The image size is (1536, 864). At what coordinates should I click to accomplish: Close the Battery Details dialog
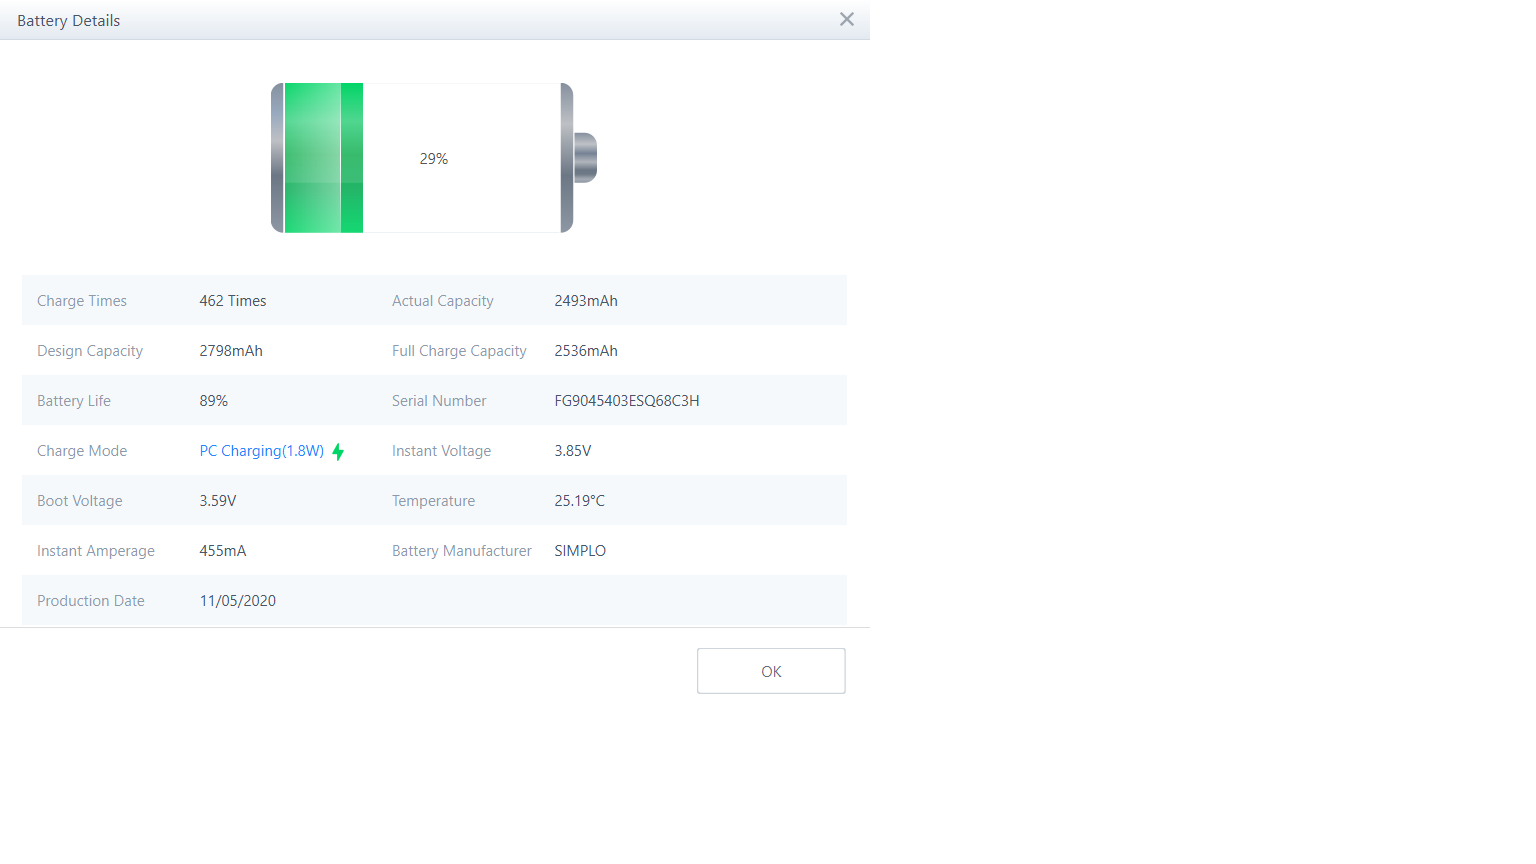tap(846, 20)
